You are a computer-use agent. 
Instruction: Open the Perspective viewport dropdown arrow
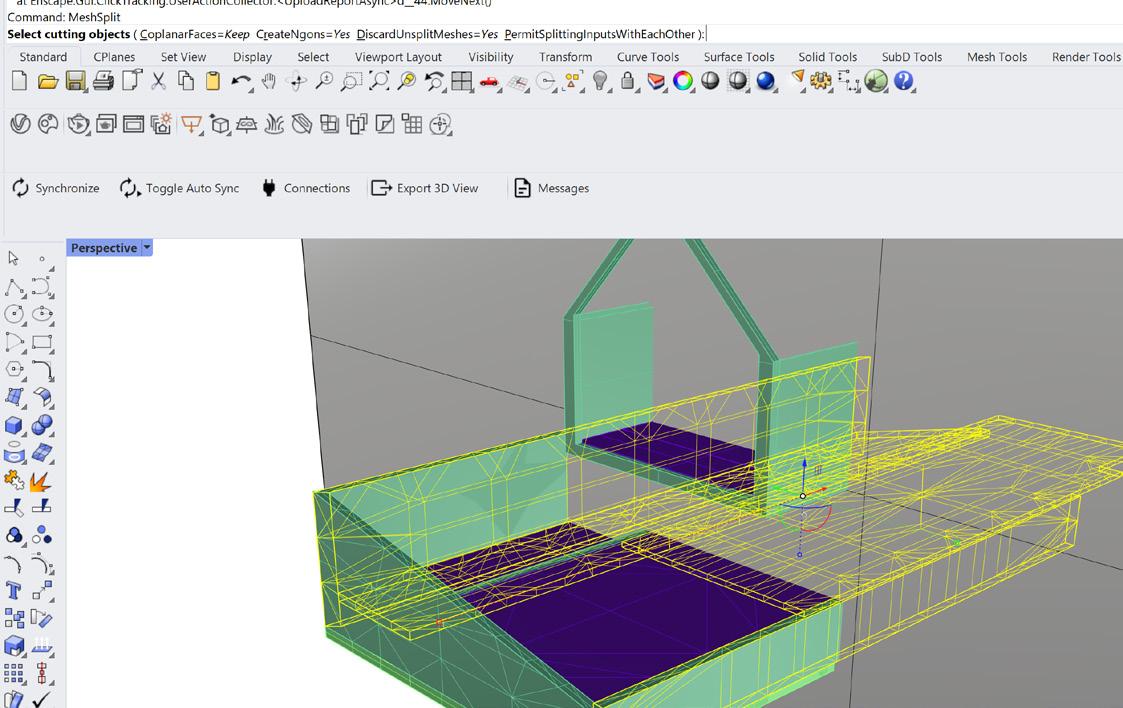coord(147,248)
